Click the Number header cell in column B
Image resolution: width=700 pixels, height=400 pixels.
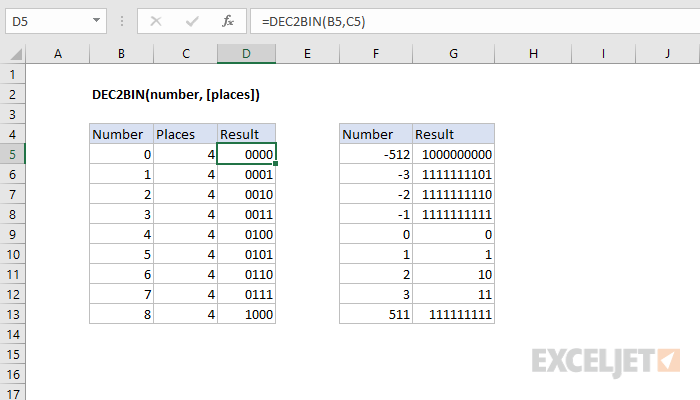(121, 134)
